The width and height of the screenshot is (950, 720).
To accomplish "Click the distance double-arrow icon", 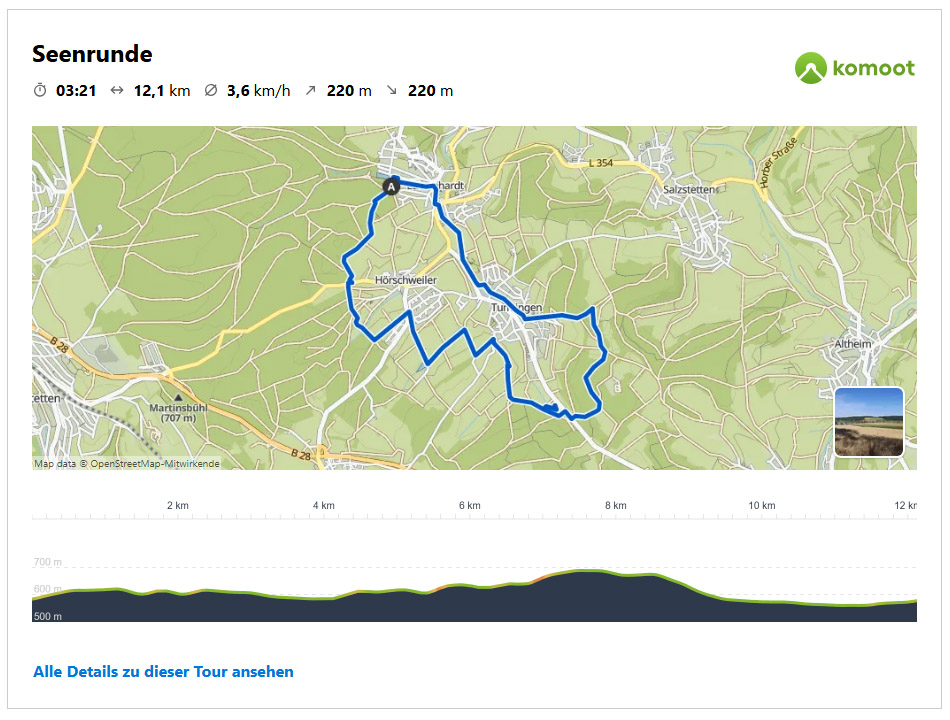I will 117,91.
